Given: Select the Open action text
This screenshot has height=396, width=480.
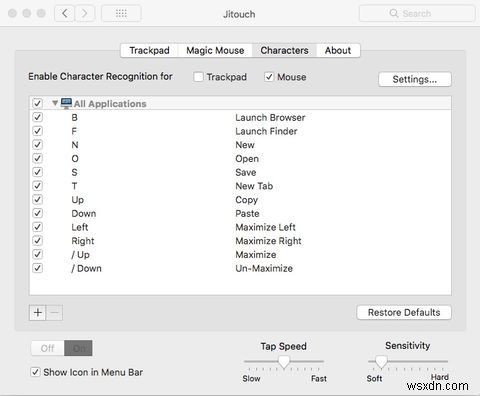Looking at the screenshot, I should point(247,159).
